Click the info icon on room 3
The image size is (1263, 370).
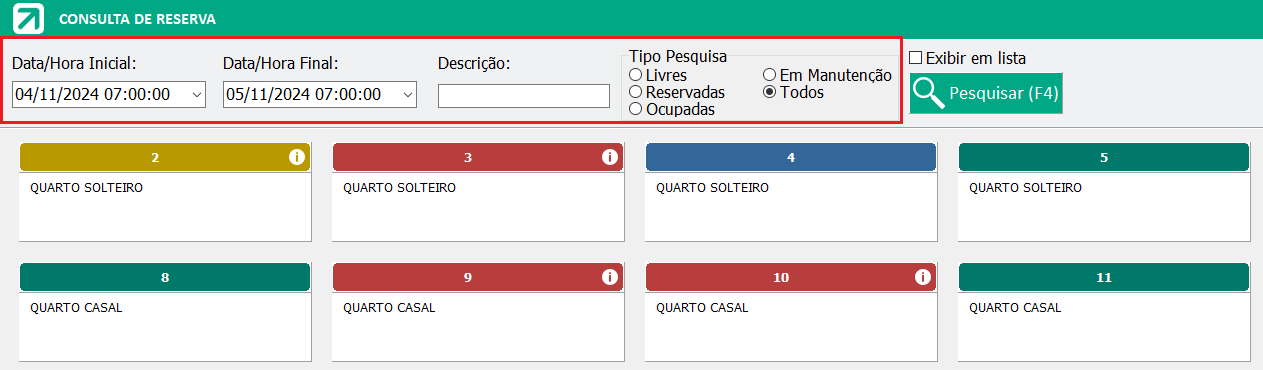click(x=609, y=157)
